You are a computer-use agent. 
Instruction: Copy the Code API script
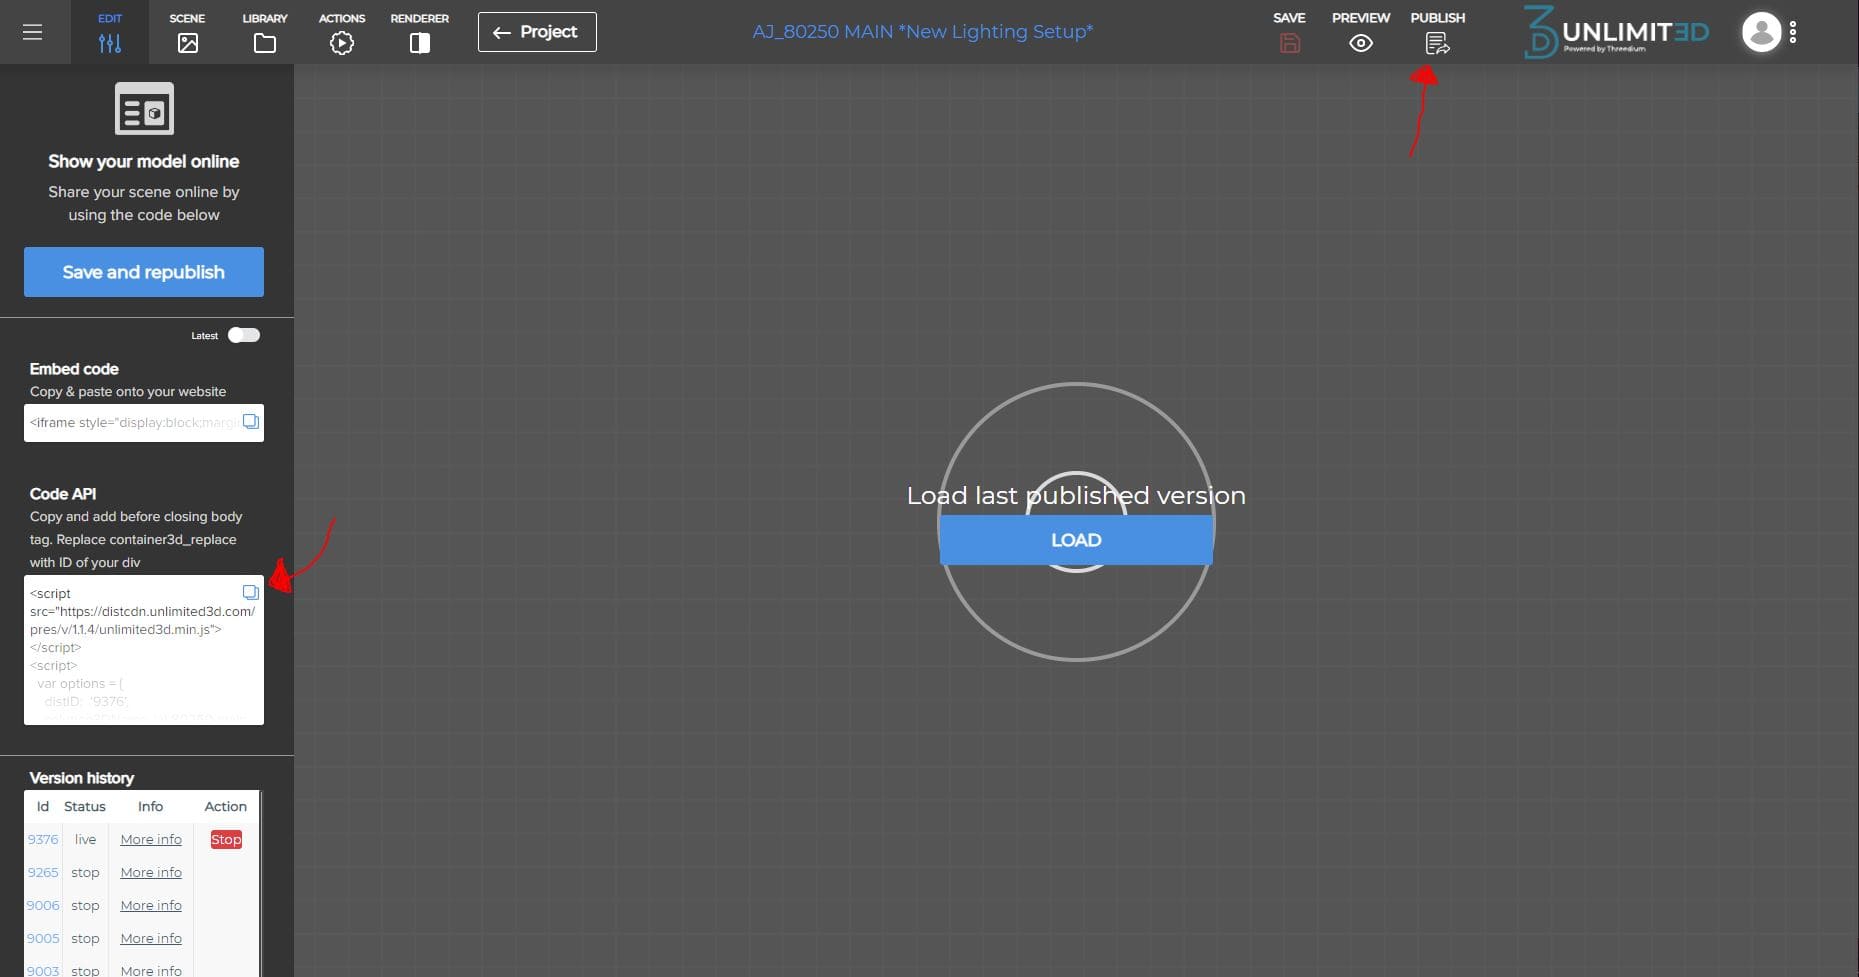pyautogui.click(x=251, y=592)
